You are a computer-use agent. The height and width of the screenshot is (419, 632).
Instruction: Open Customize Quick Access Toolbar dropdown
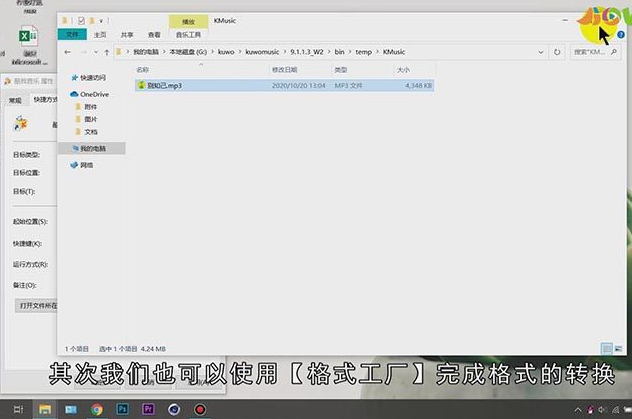coord(101,21)
